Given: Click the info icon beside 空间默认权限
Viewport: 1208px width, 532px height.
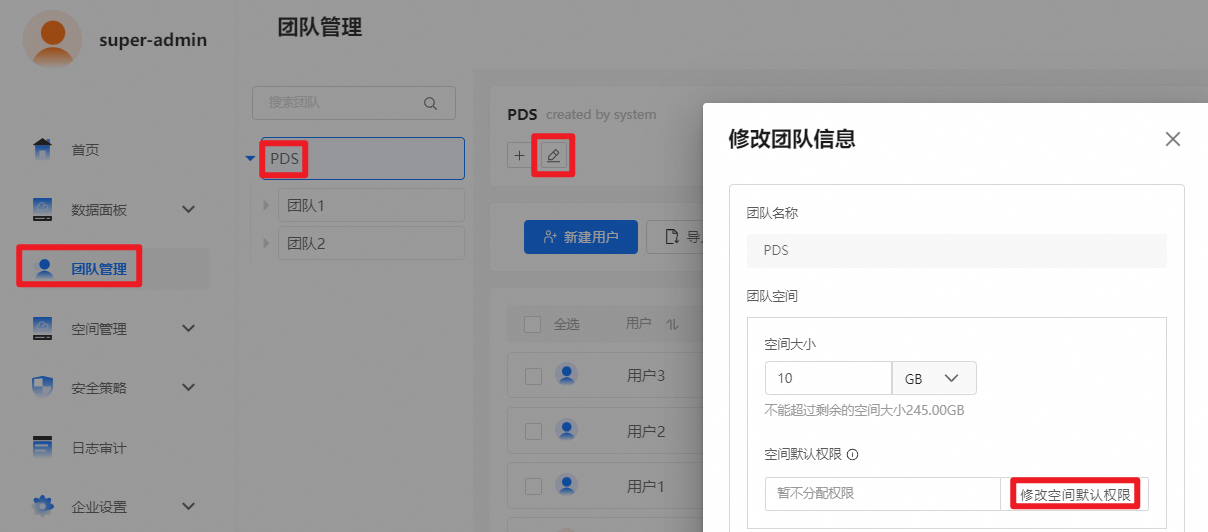Looking at the screenshot, I should [x=853, y=454].
